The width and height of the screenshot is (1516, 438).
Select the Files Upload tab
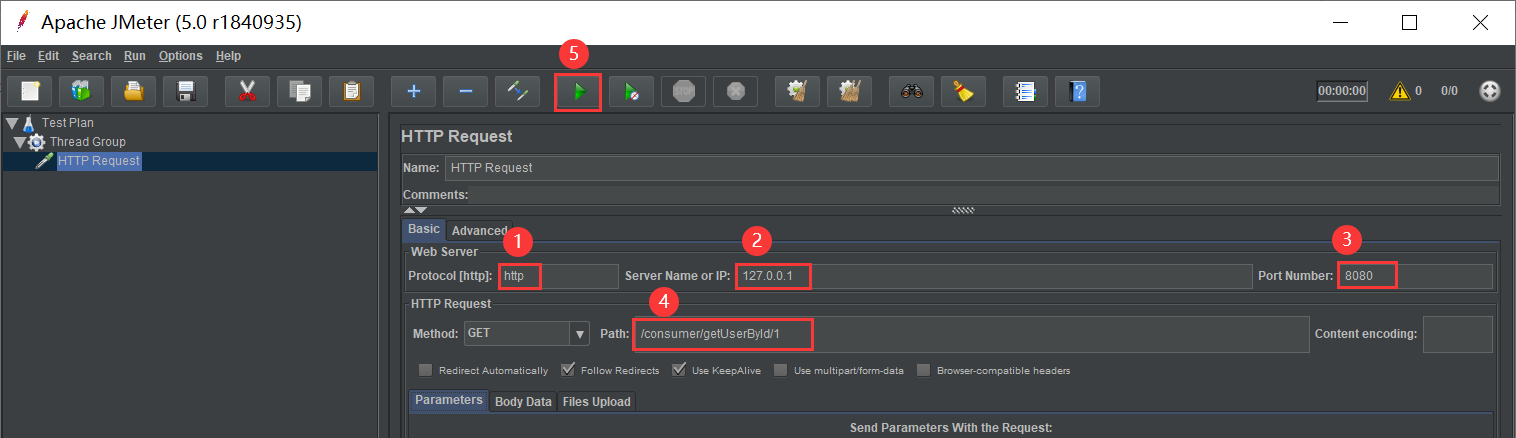(597, 401)
